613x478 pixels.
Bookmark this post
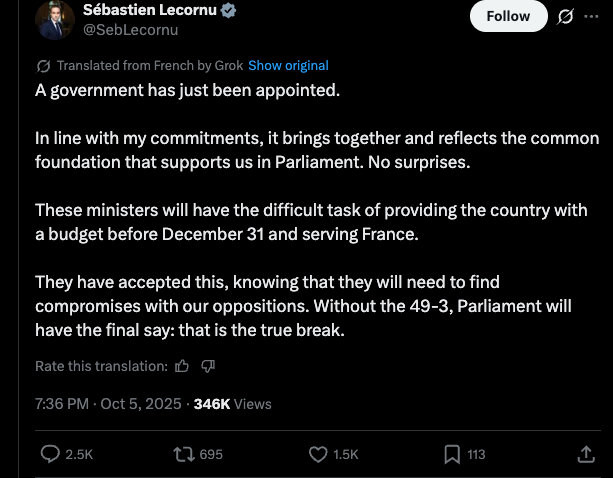tap(452, 454)
